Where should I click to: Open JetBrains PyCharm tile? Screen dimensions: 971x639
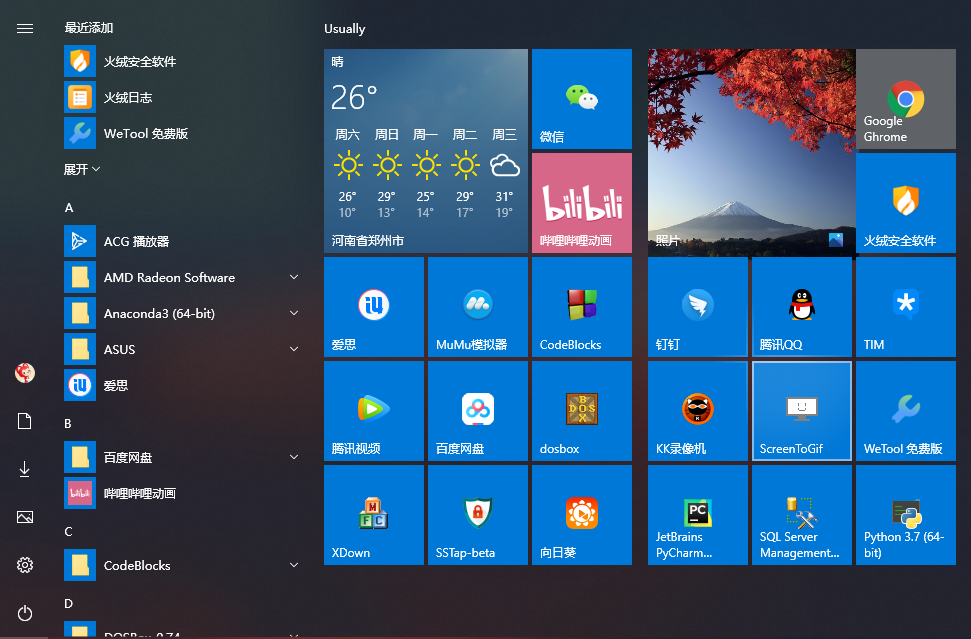tap(697, 515)
